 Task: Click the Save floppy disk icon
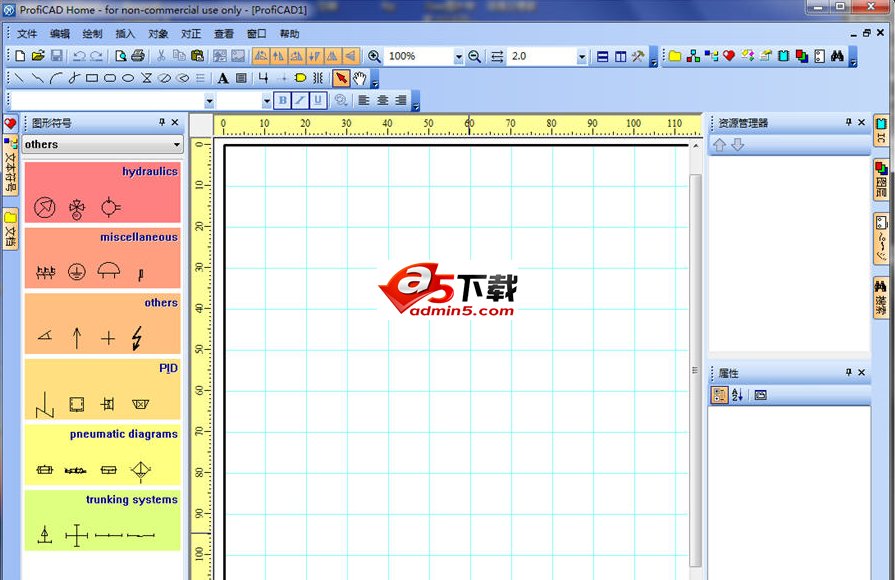pos(57,56)
